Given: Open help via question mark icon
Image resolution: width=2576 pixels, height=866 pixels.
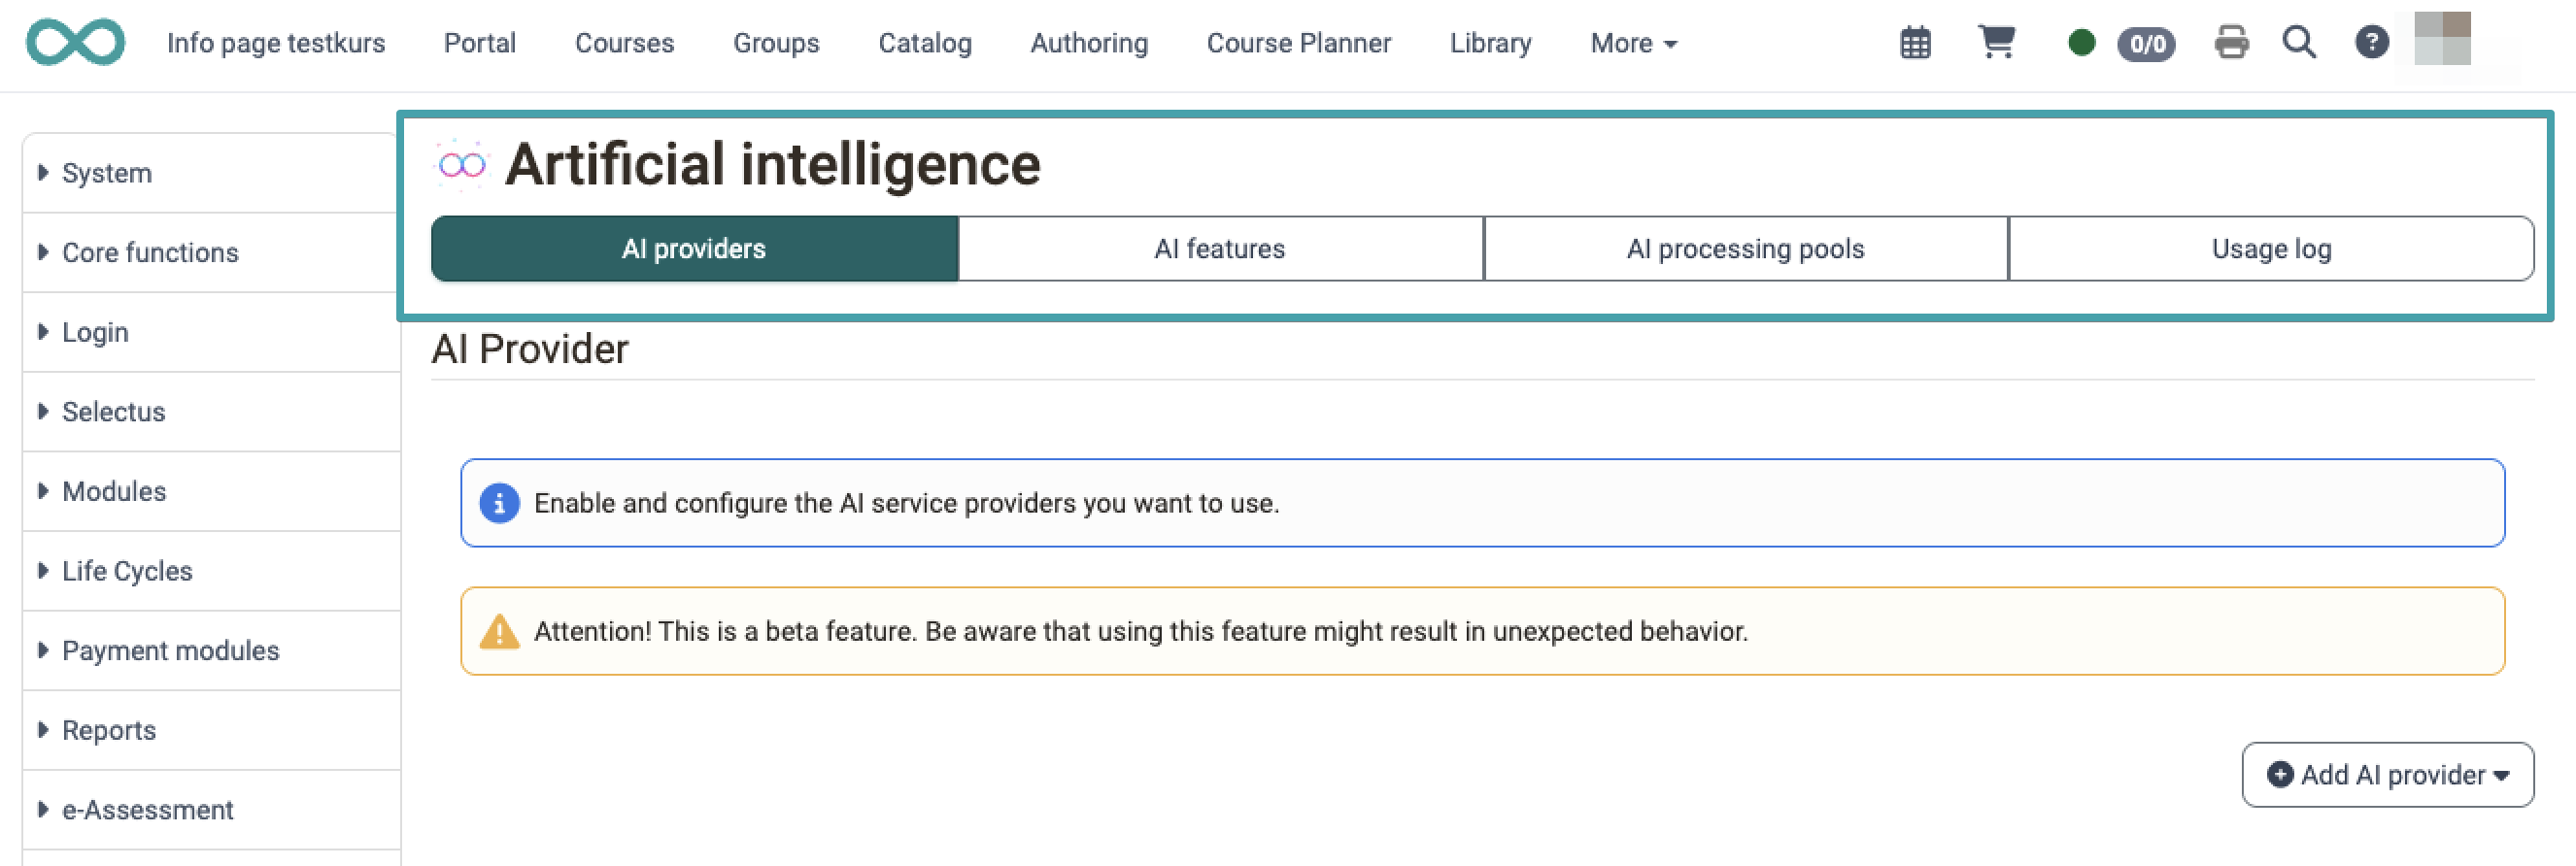Looking at the screenshot, I should 2371,43.
